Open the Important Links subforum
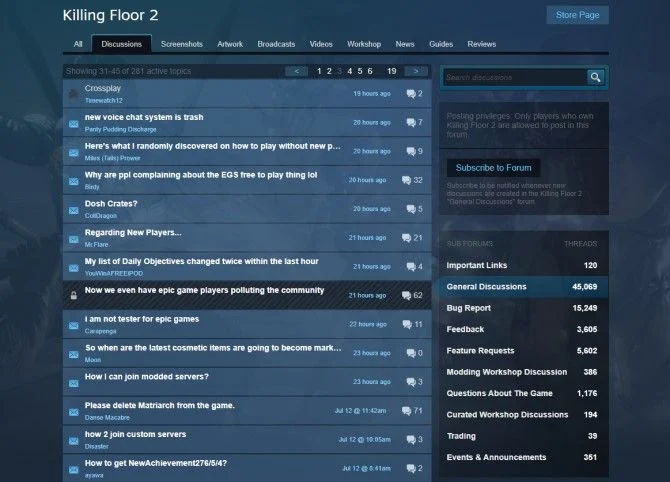Viewport: 670px width, 482px height. coord(523,265)
